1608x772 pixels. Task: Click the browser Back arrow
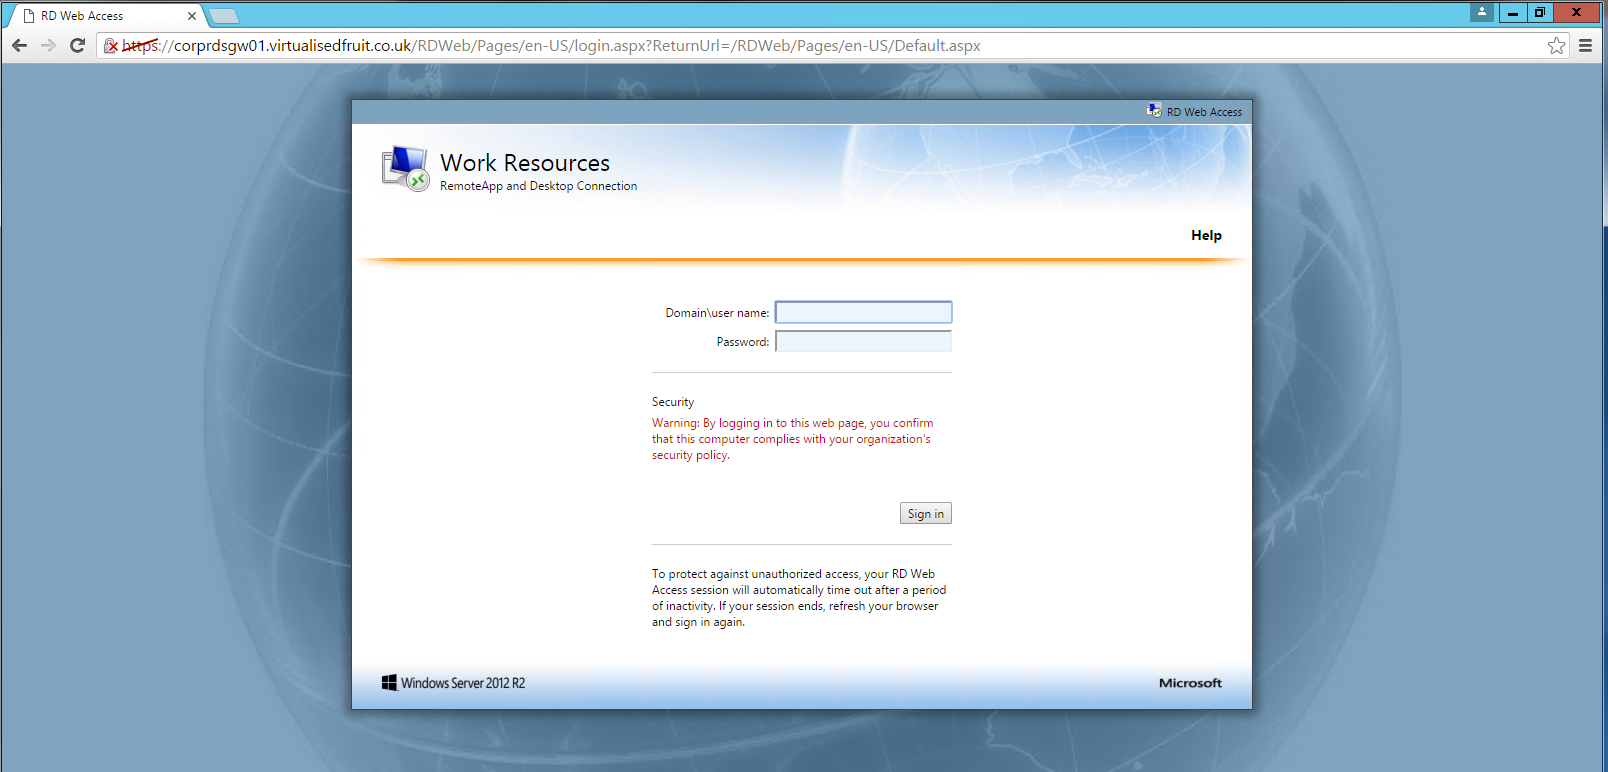pos(19,46)
